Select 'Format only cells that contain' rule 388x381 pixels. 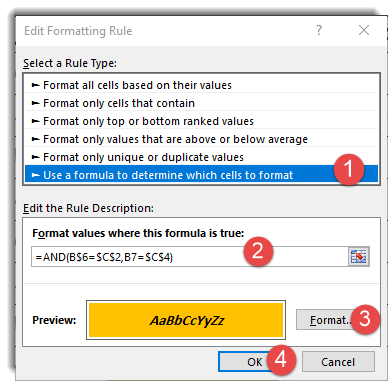click(202, 103)
